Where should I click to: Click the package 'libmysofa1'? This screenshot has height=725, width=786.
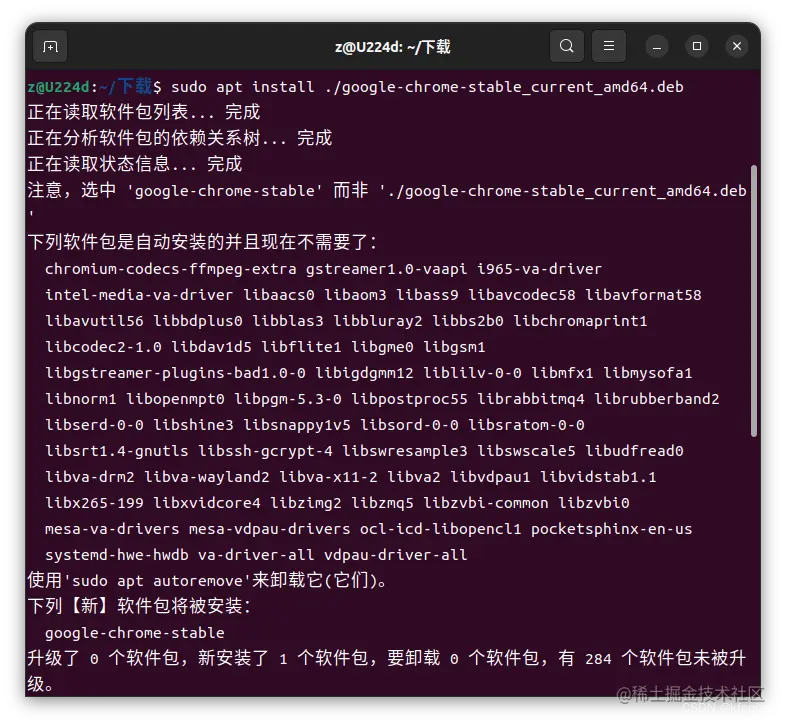pyautogui.click(x=648, y=373)
